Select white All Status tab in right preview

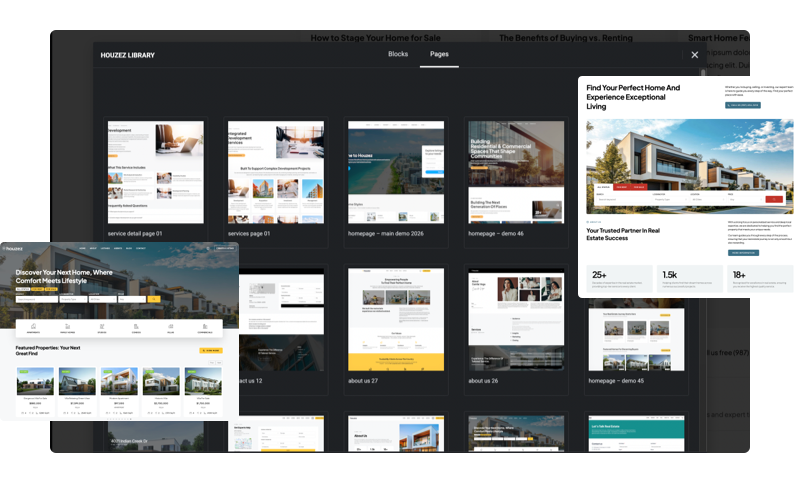pos(604,187)
